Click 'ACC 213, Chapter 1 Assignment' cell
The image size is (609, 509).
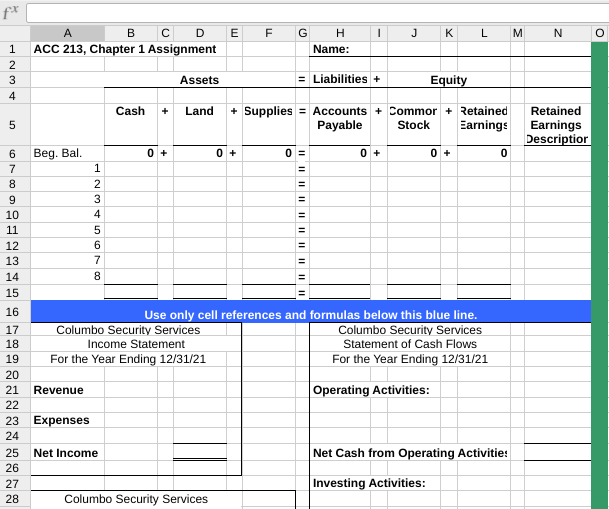125,49
